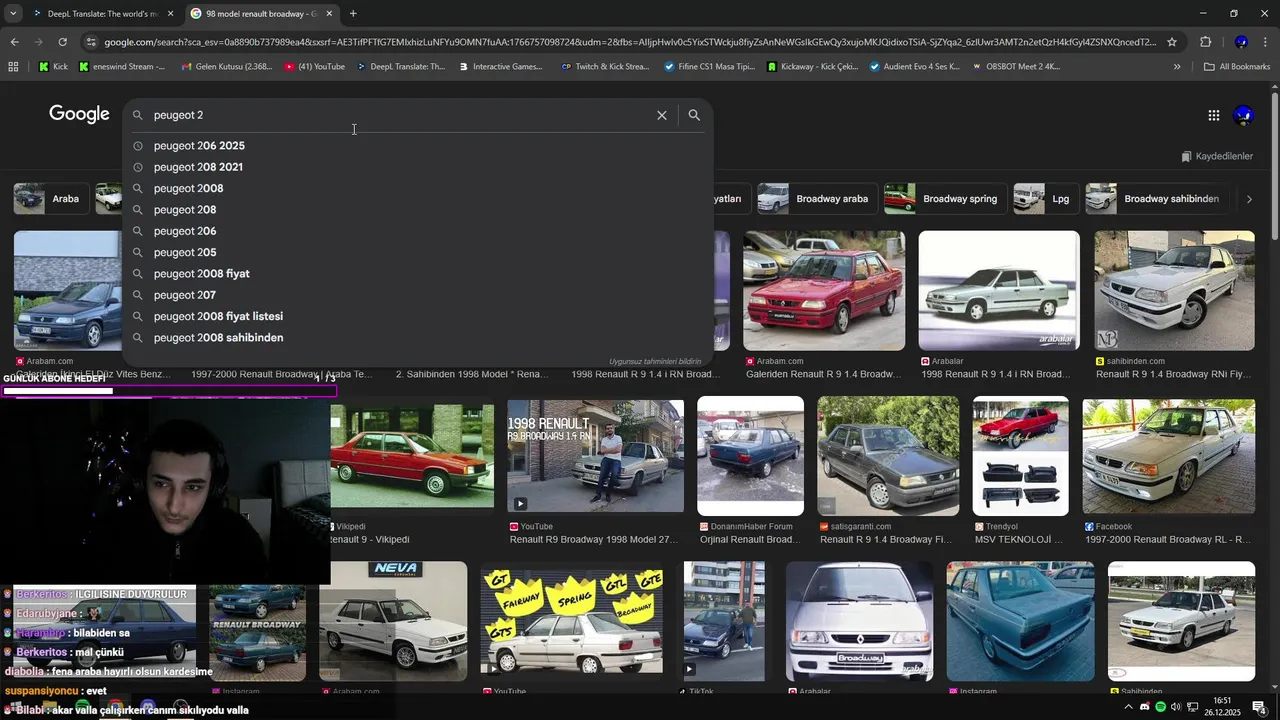The image size is (1280, 720).
Task: Open the Chrome three-dot menu
Action: coord(1265,42)
